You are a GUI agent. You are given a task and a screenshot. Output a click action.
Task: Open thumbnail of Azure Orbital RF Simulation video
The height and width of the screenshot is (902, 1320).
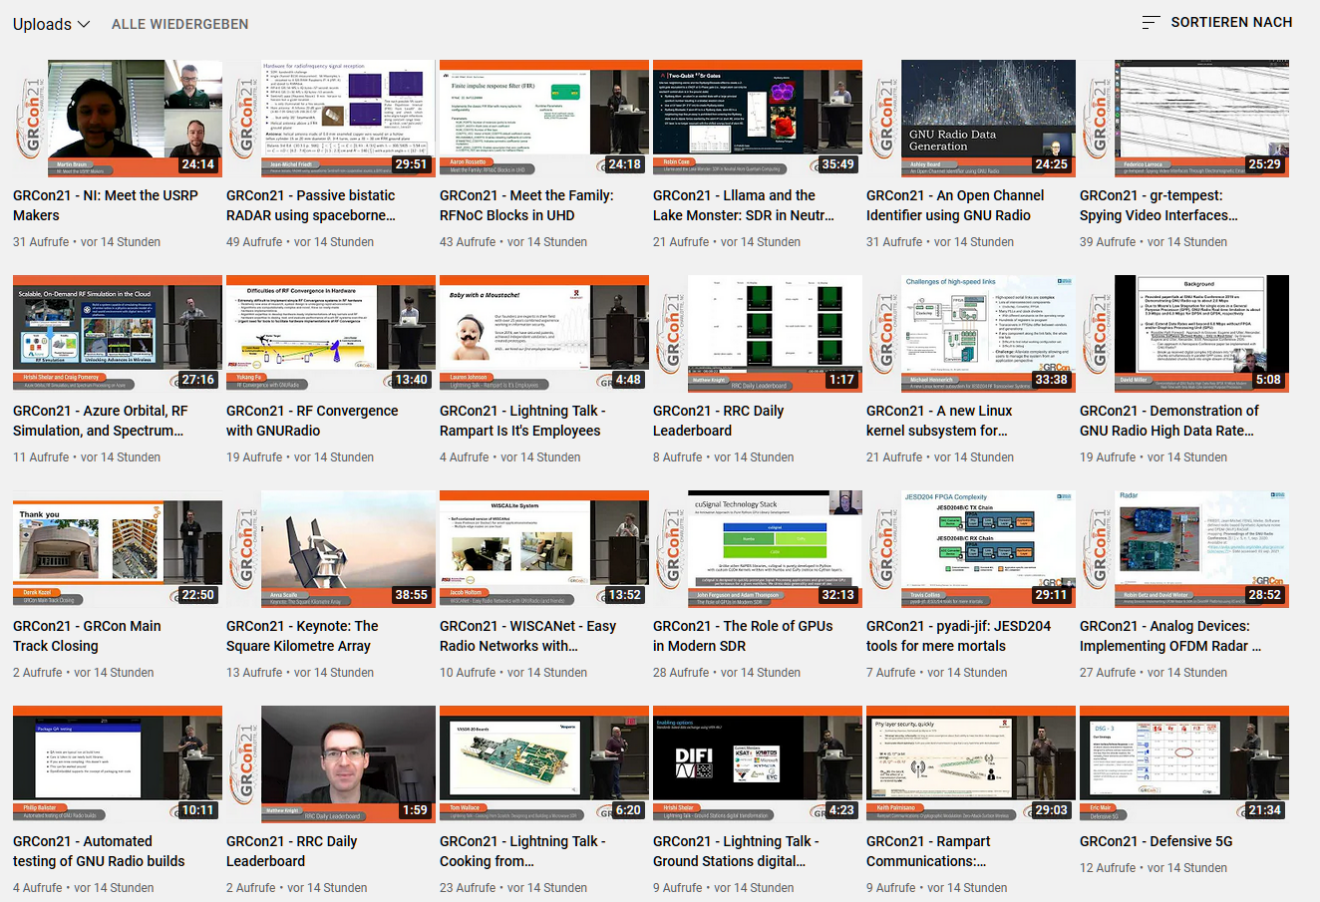tap(118, 333)
